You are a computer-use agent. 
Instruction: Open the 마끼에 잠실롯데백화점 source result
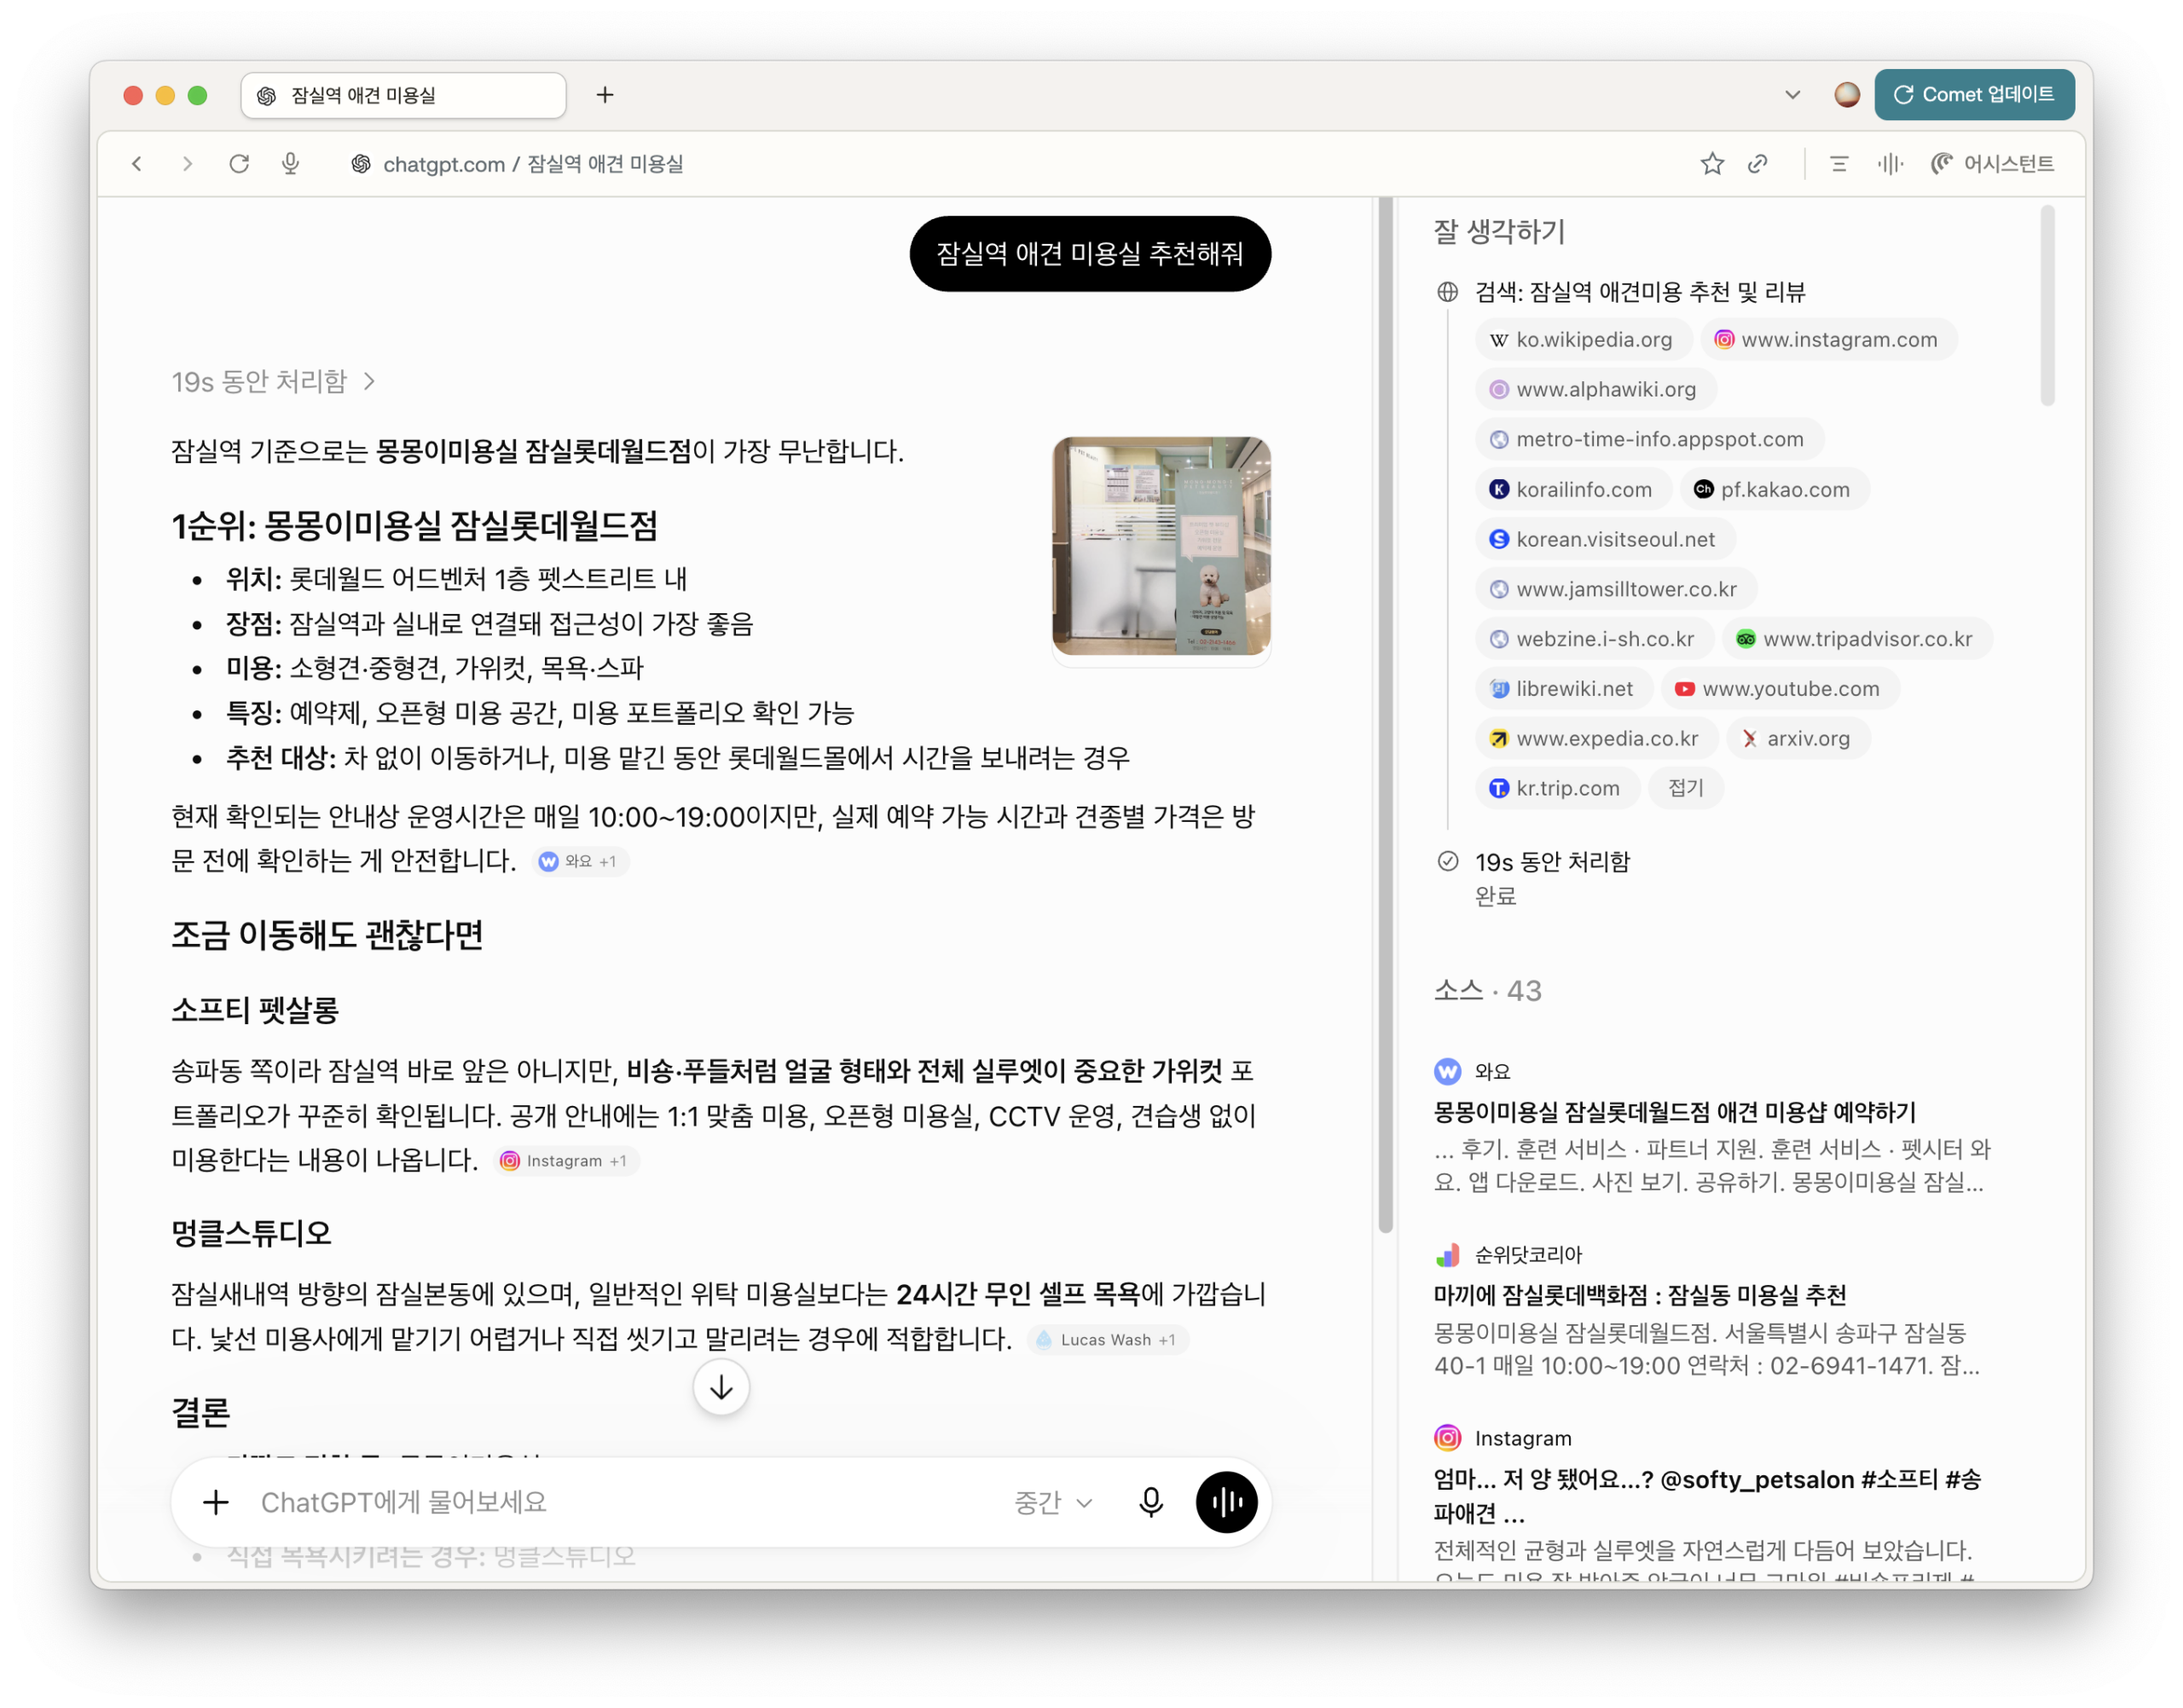pos(1639,1295)
